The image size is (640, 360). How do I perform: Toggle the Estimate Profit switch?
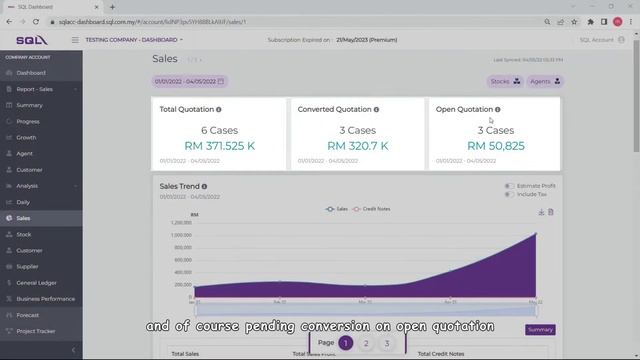[509, 186]
